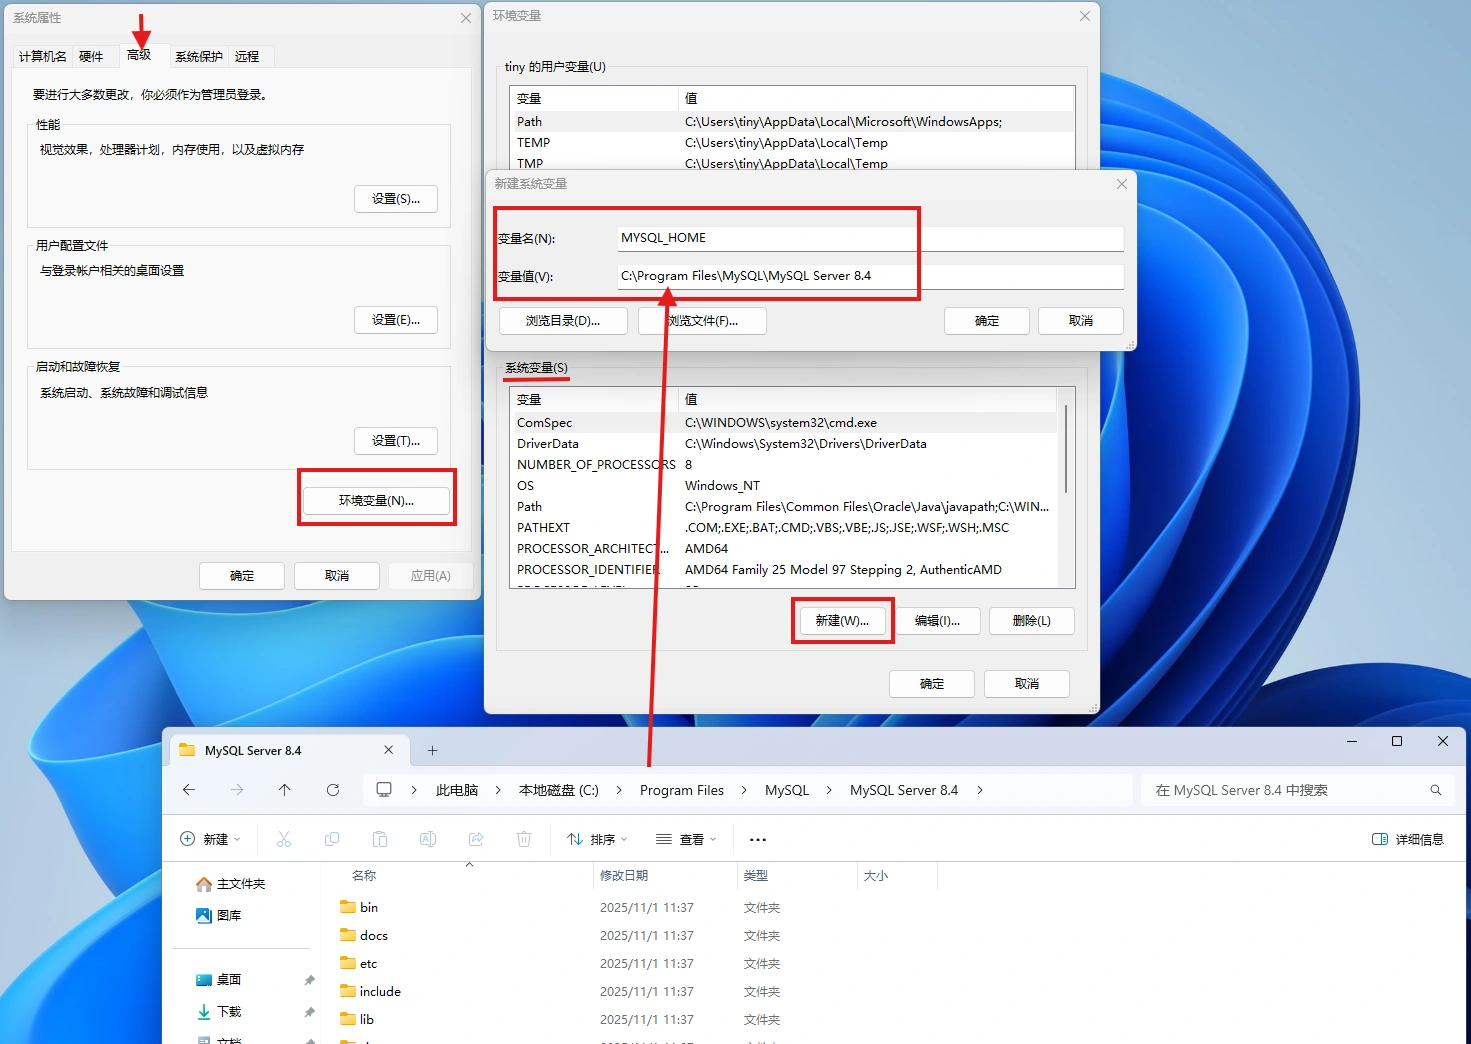The width and height of the screenshot is (1471, 1044).
Task: Open the bin folder in file list
Action: 369,908
